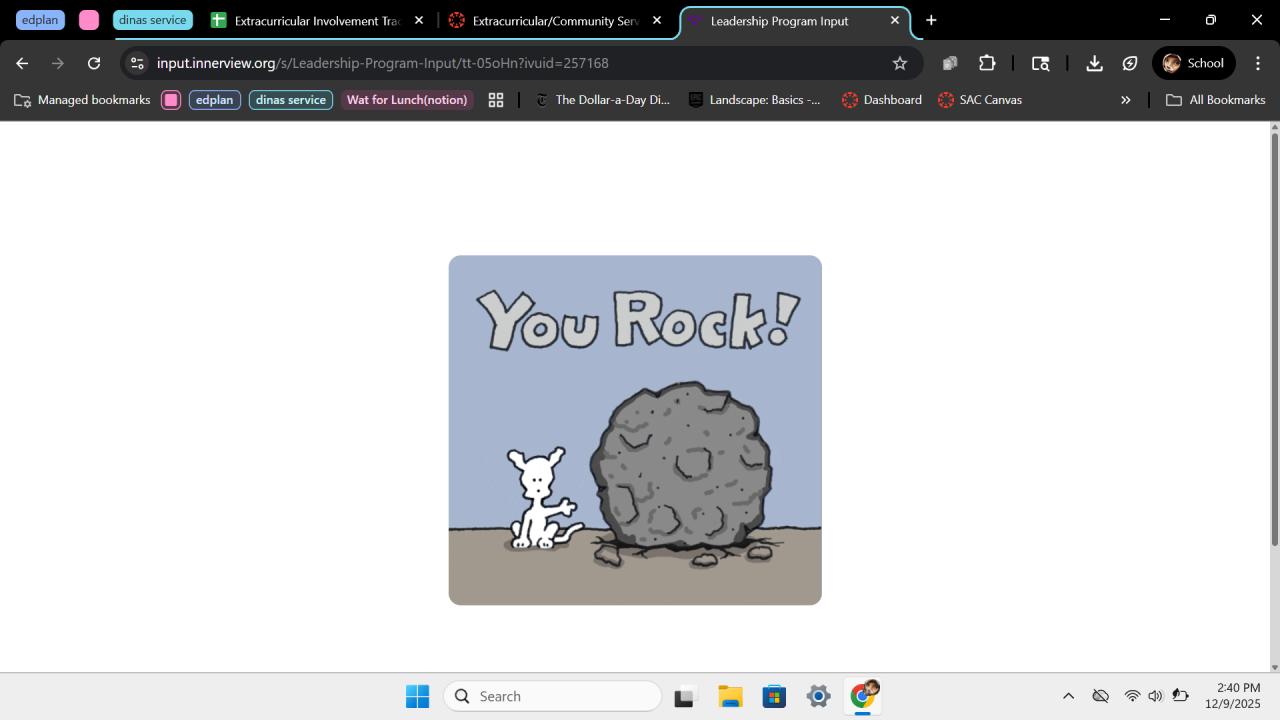Viewport: 1280px width, 720px height.
Task: Expand the hidden bookmarks overflow chevron
Action: pyautogui.click(x=1125, y=100)
